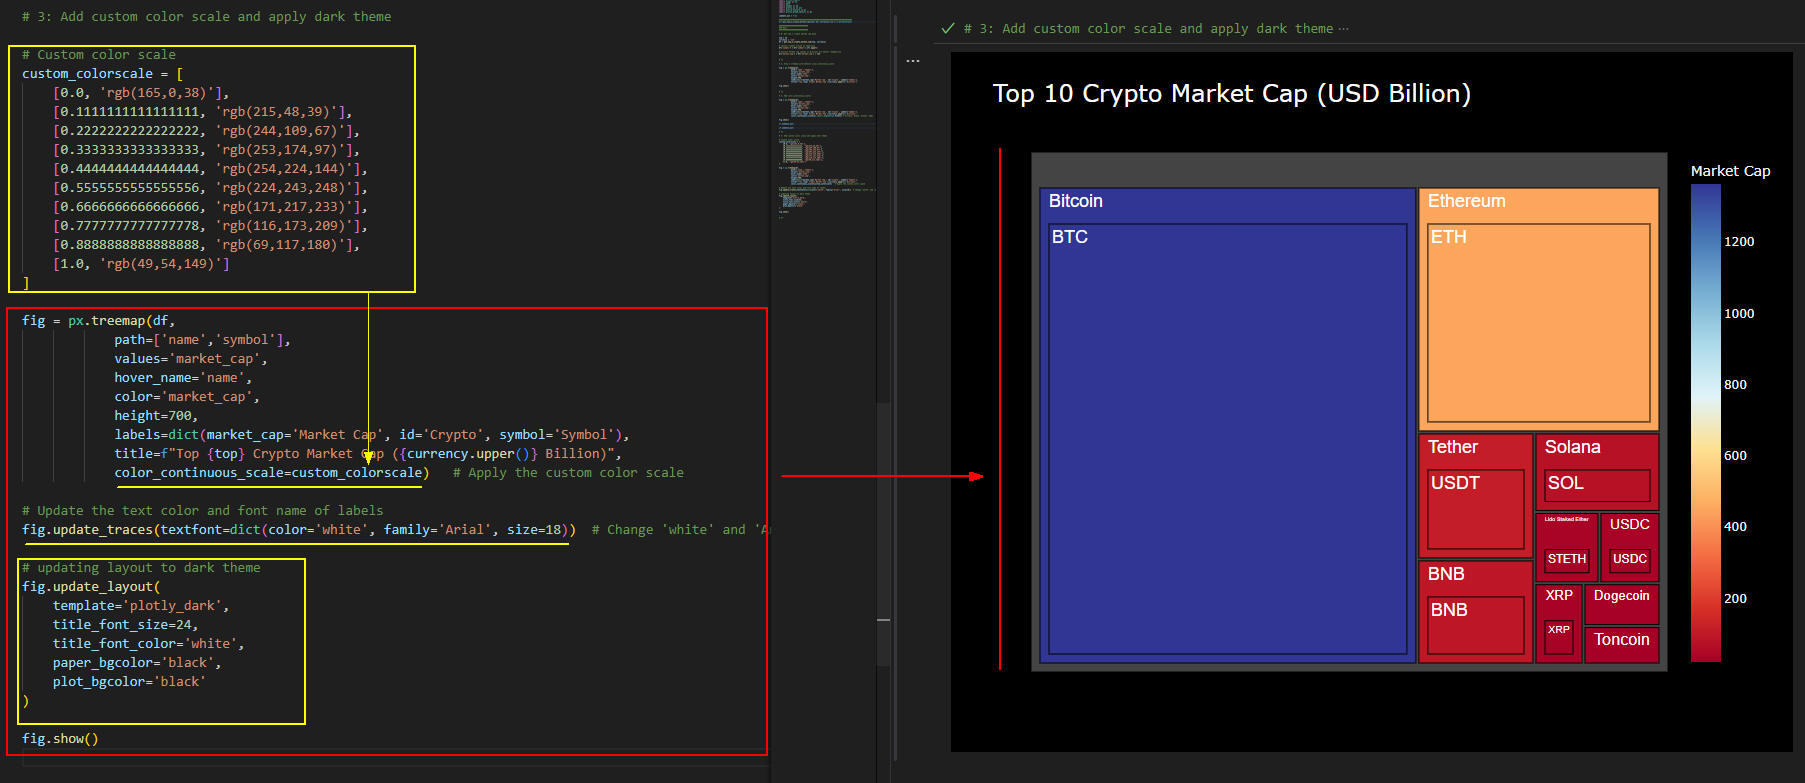1805x783 pixels.
Task: Open the cell output ellipsis menu
Action: (x=913, y=61)
